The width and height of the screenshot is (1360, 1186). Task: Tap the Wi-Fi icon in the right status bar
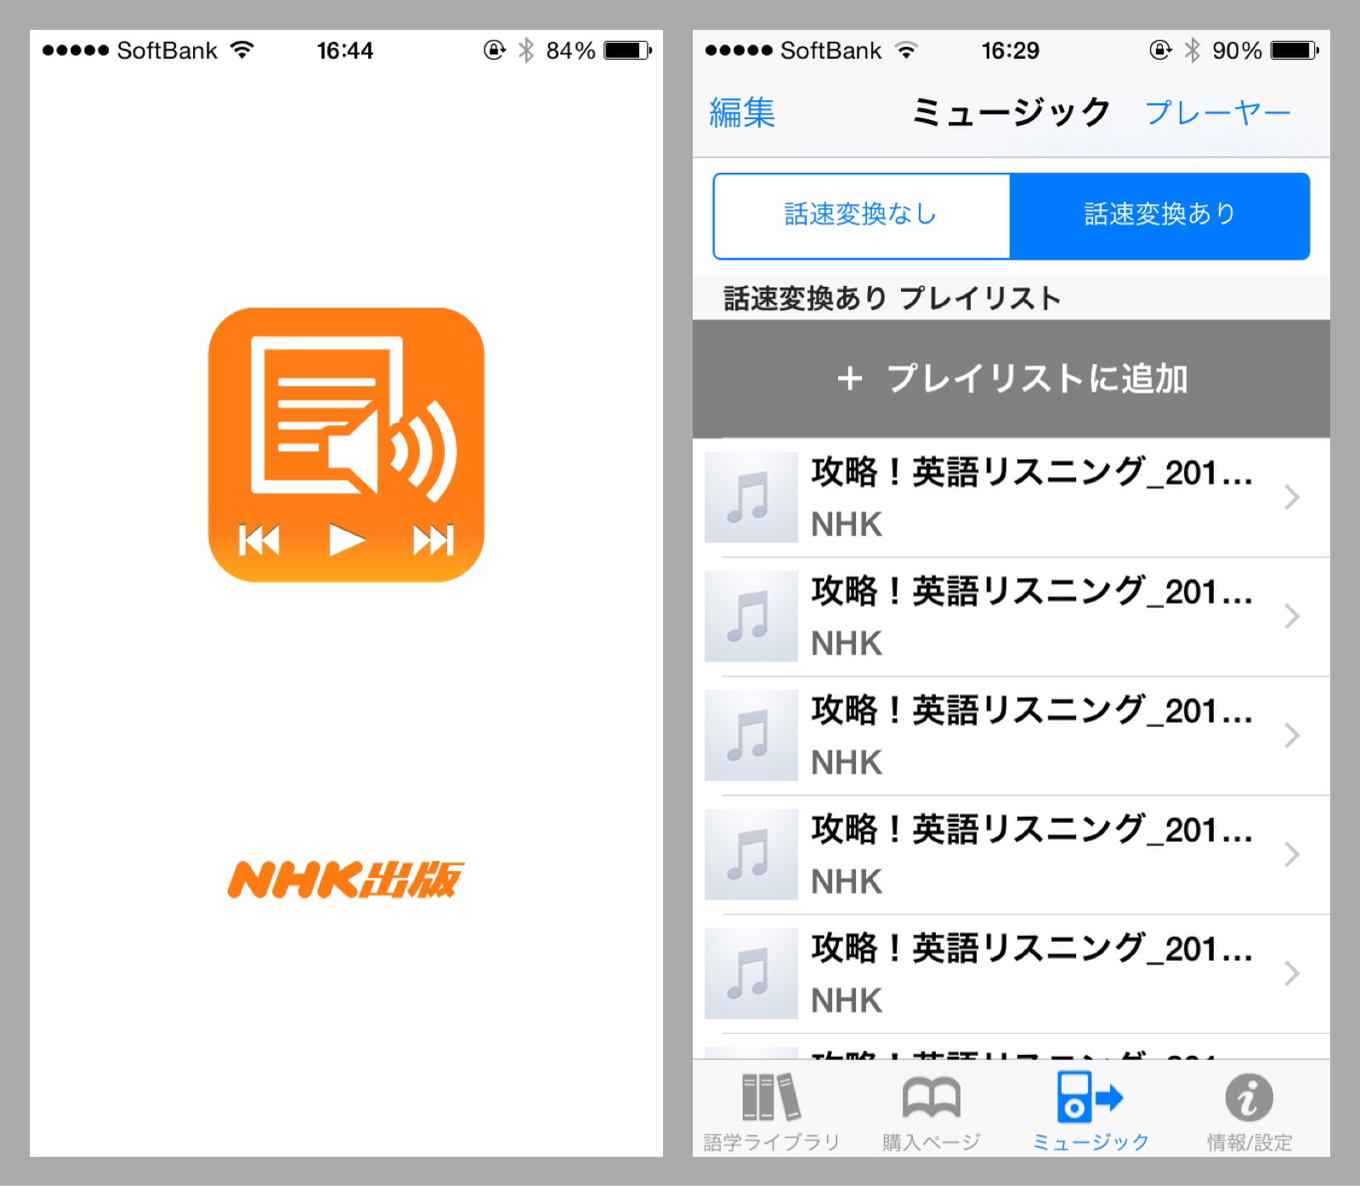pyautogui.click(x=906, y=49)
